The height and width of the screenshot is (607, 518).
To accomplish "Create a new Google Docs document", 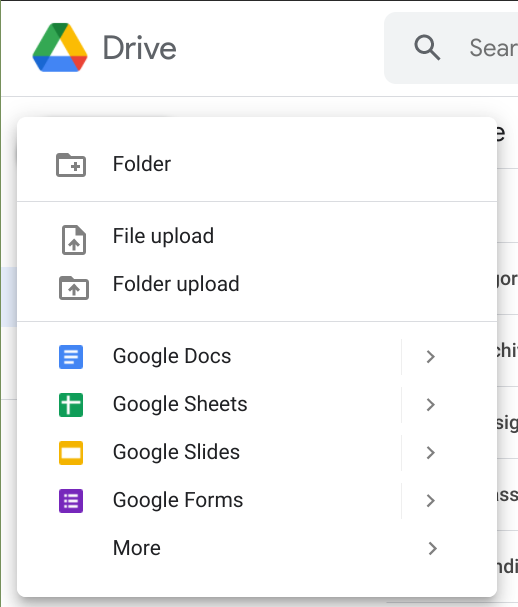I will click(209, 357).
